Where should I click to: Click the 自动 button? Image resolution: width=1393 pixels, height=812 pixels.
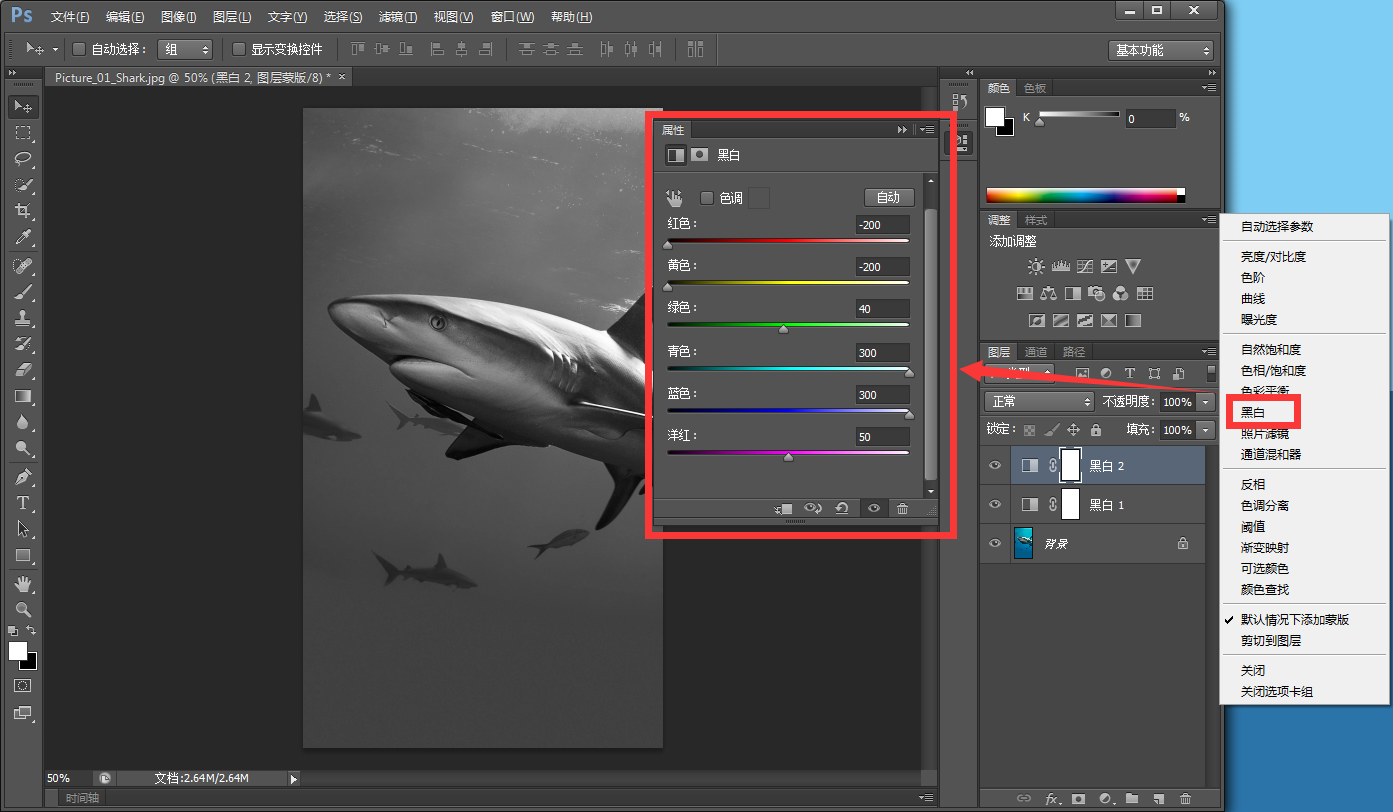pyautogui.click(x=888, y=197)
